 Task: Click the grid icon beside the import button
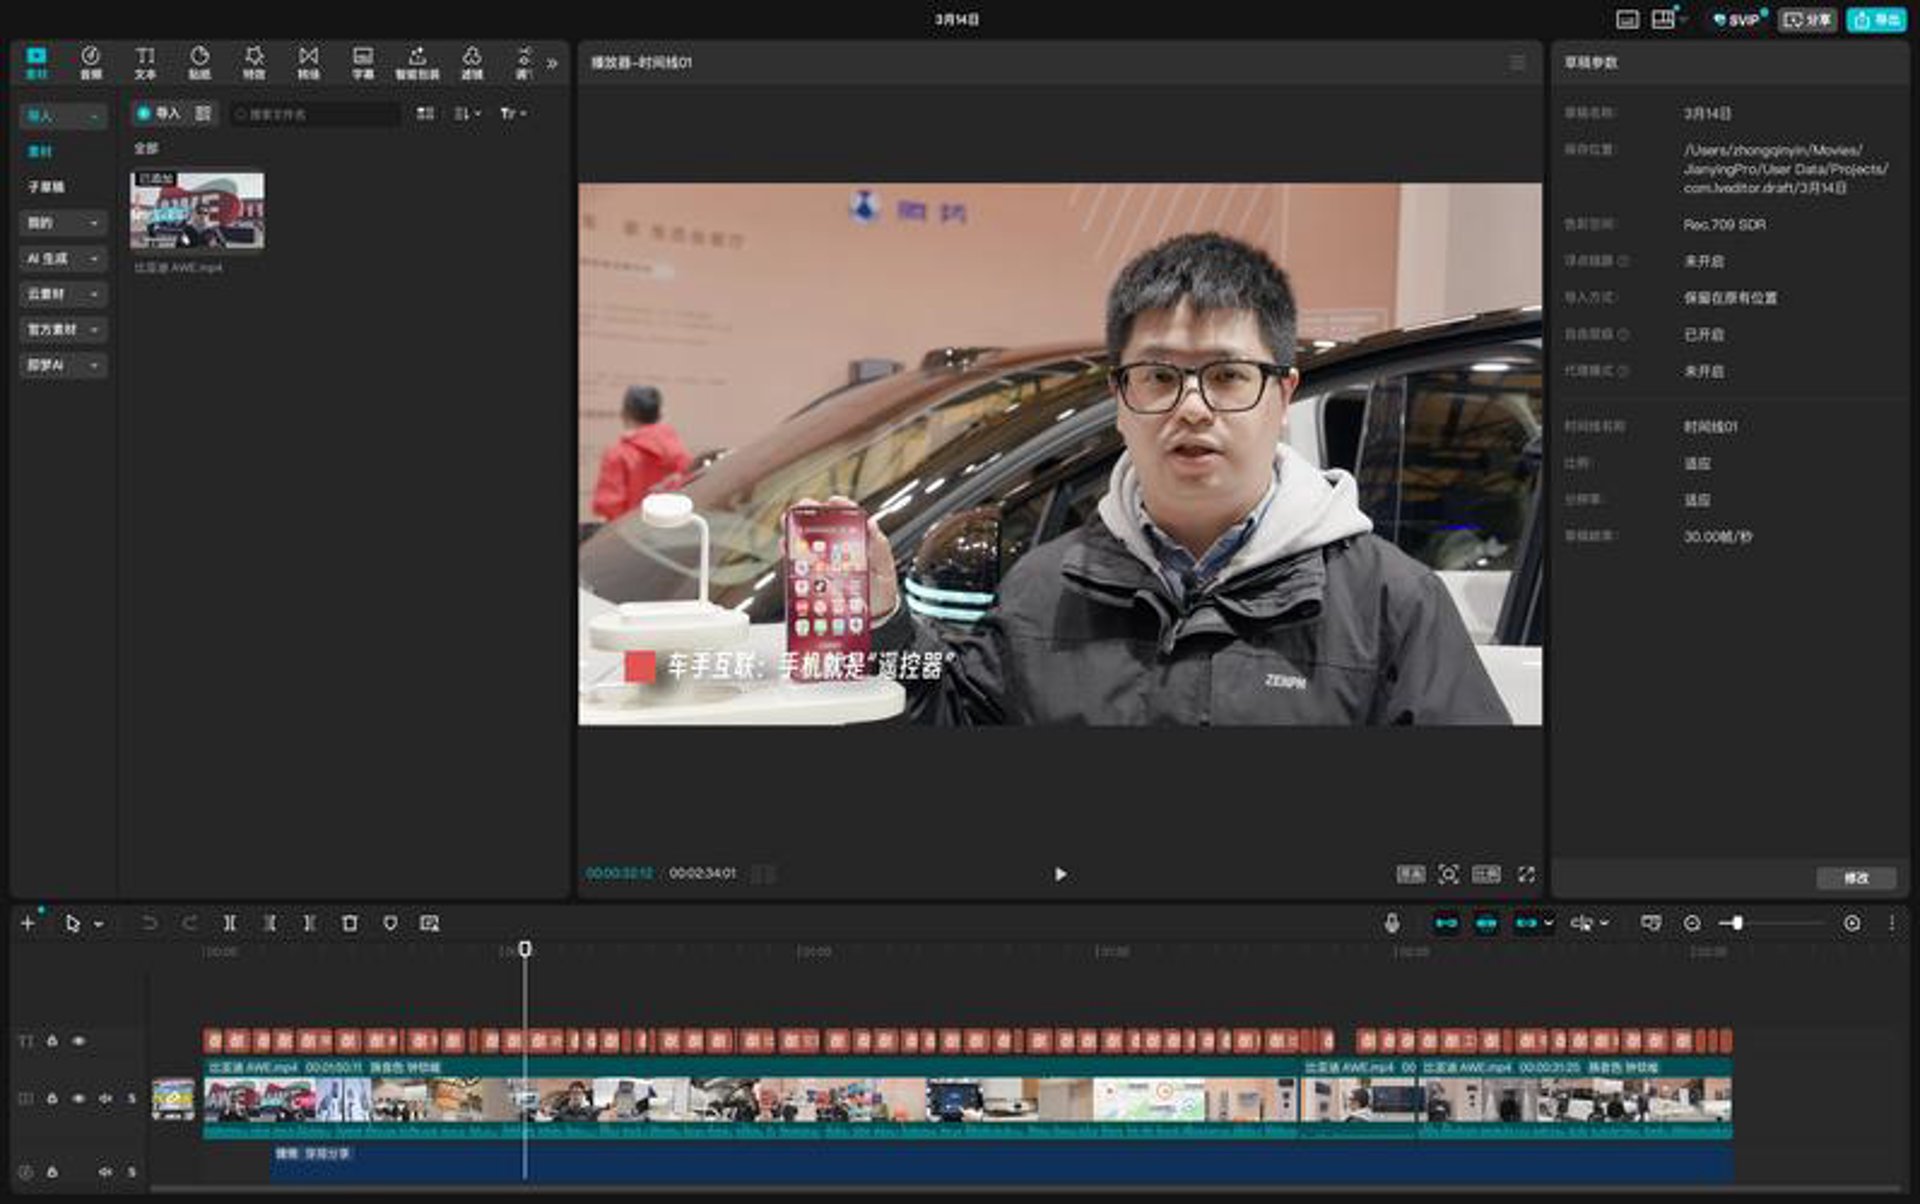[x=203, y=113]
